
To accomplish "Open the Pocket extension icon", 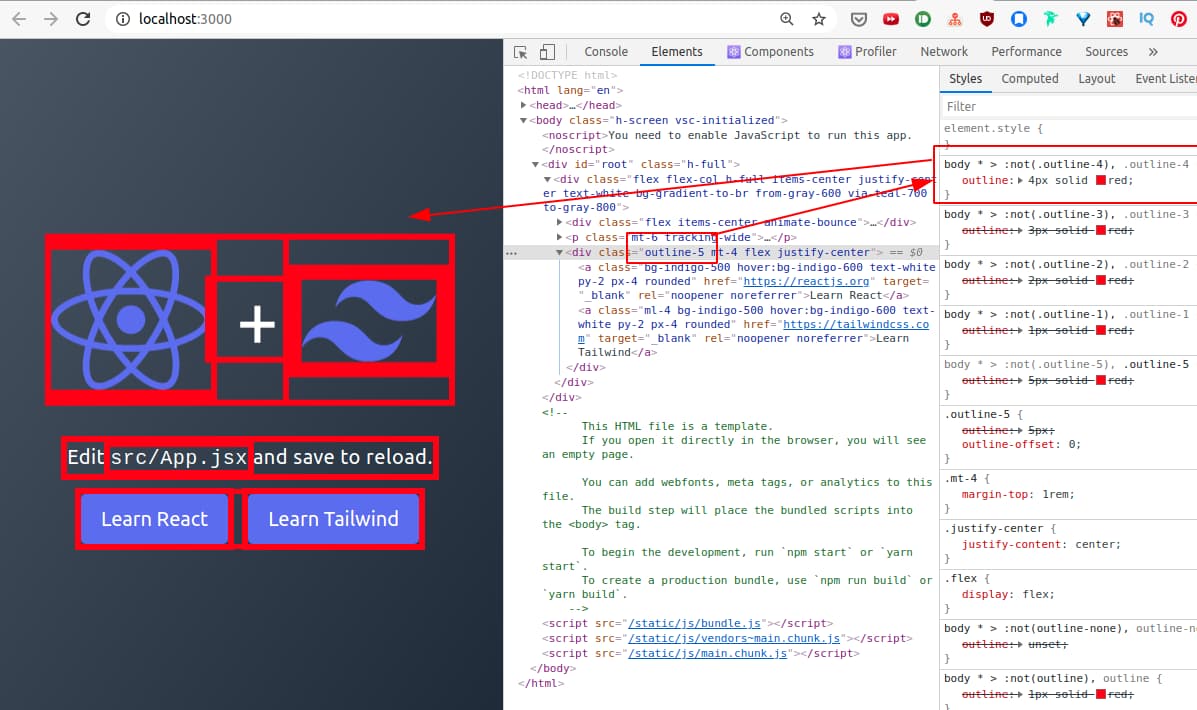I will pyautogui.click(x=858, y=19).
